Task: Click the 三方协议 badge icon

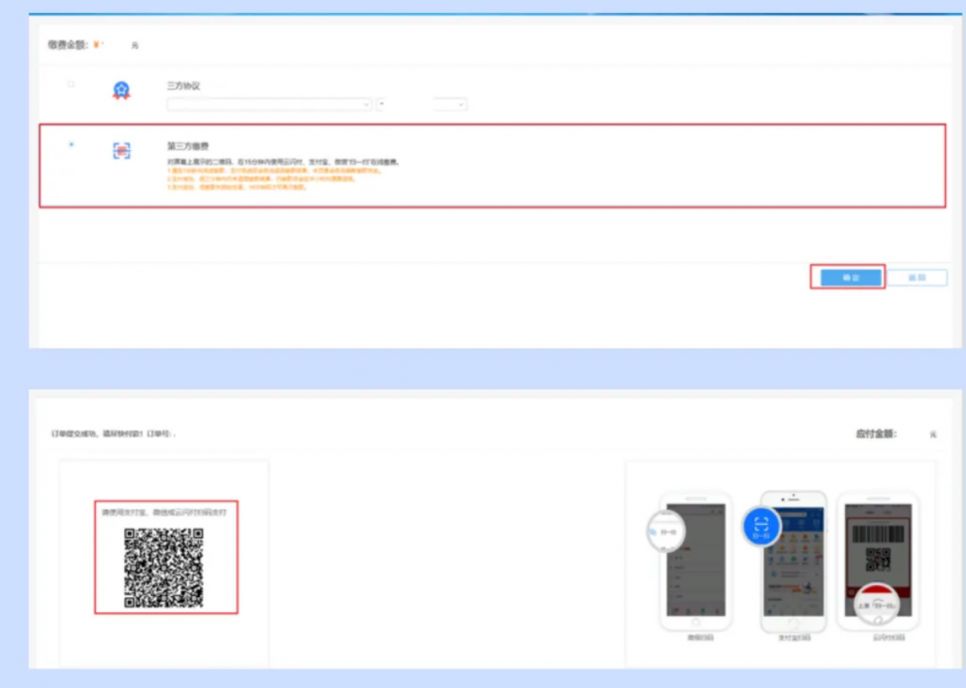Action: coord(121,91)
